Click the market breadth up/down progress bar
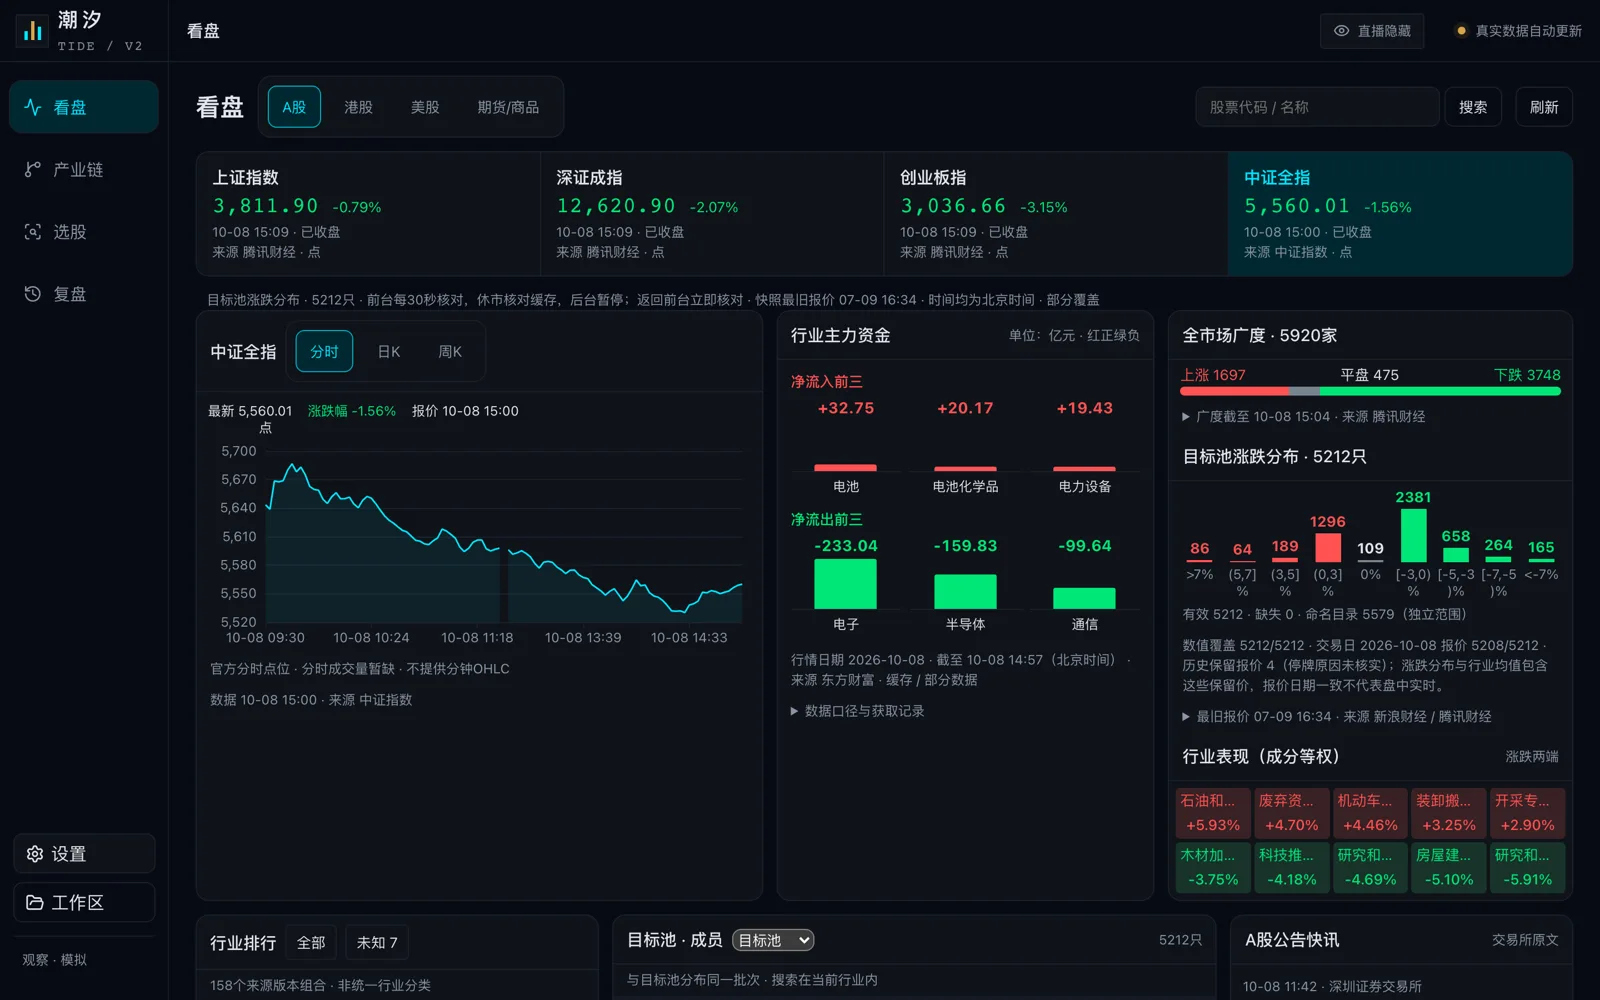Viewport: 1600px width, 1000px height. [1370, 391]
